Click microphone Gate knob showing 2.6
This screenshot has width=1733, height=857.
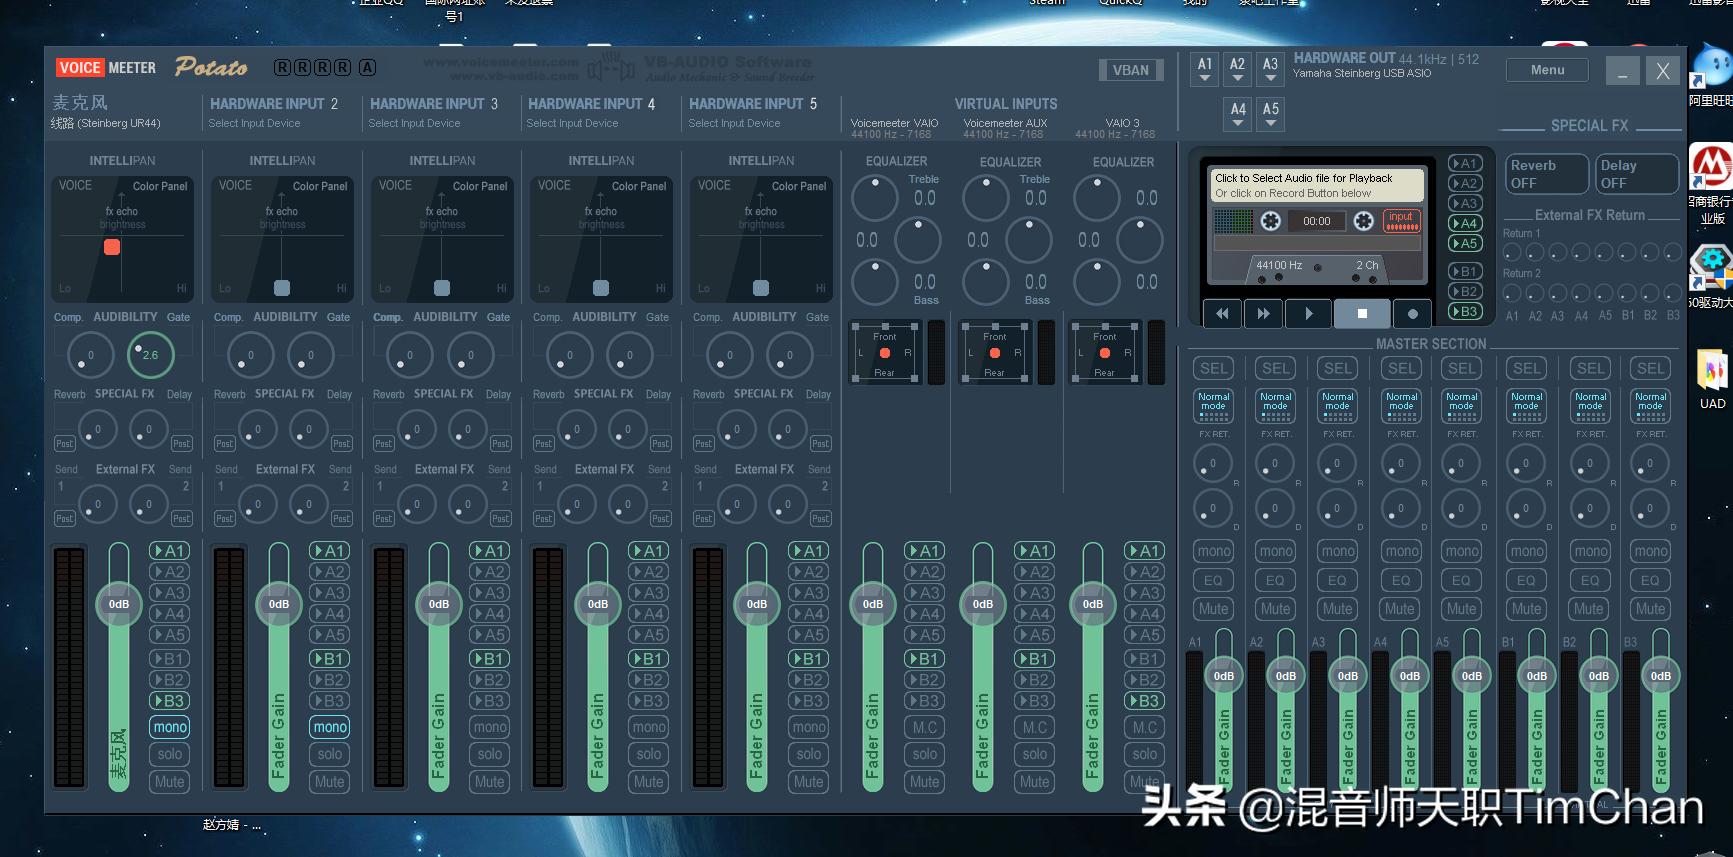click(x=150, y=354)
